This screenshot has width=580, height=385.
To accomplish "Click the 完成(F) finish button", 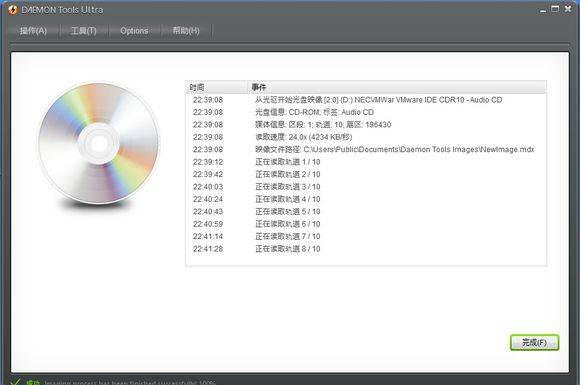I will [x=534, y=342].
